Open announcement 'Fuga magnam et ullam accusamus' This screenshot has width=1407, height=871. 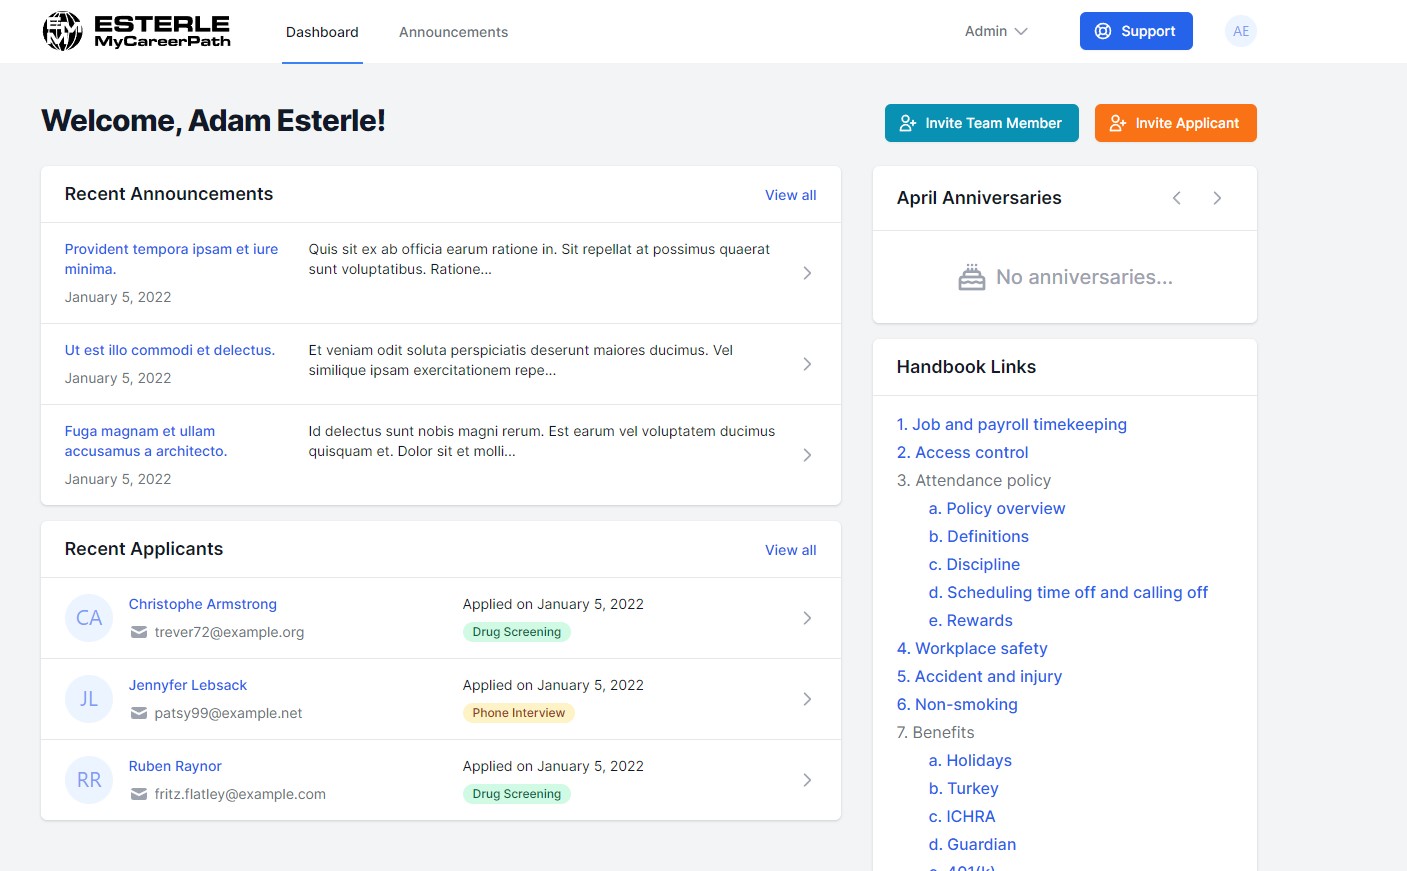[146, 441]
